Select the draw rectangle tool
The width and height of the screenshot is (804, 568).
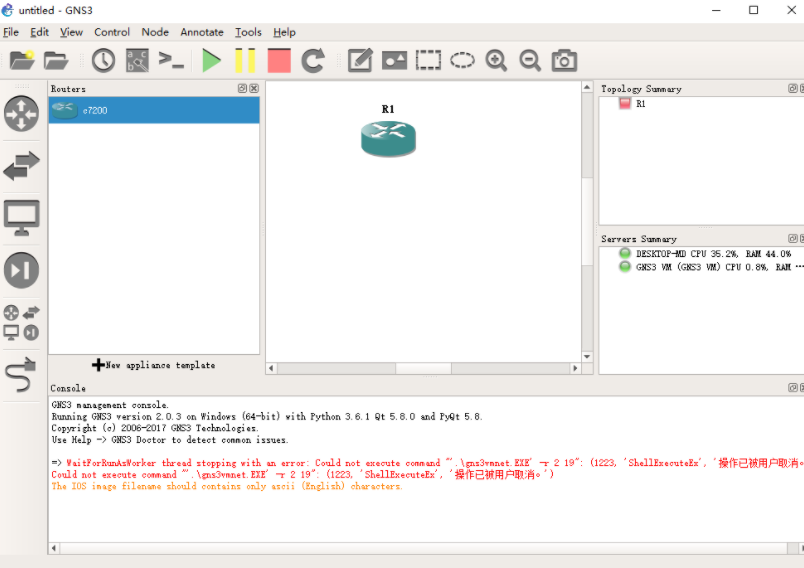428,60
